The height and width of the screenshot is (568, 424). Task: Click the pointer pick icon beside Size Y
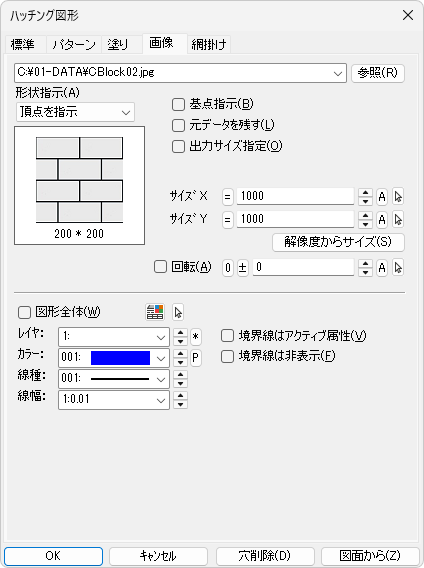coord(398,220)
